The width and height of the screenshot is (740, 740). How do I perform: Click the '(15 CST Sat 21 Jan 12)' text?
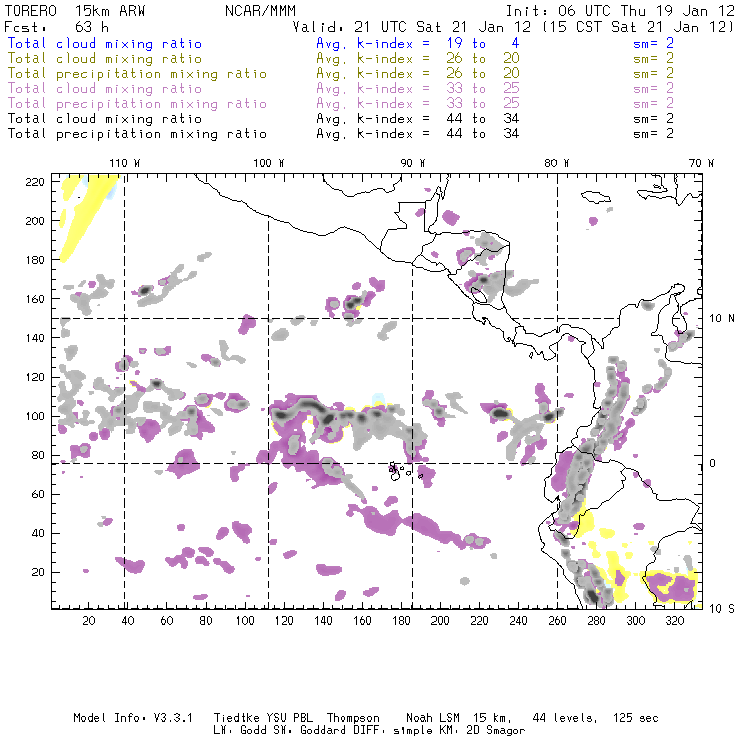pos(638,27)
